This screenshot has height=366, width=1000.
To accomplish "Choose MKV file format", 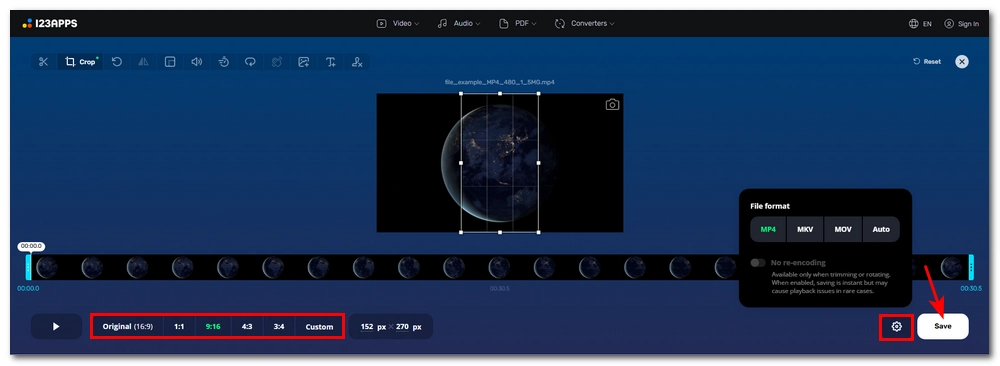I will (x=805, y=230).
